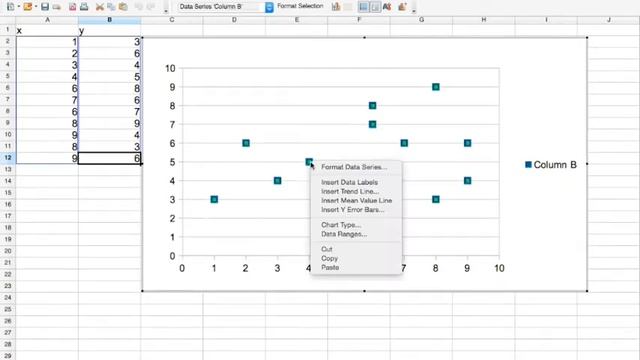640x360 pixels.
Task: Click cell B12 with value 6
Action: 109,158
